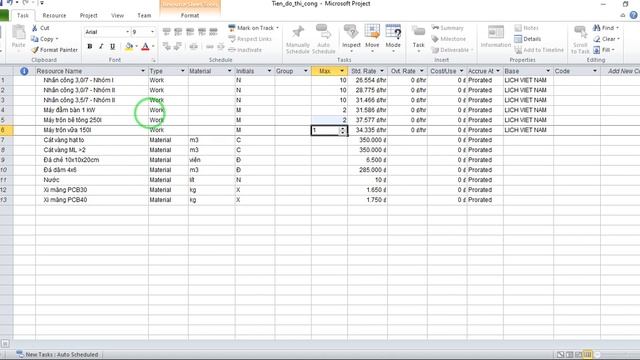Screen dimensions: 640x360
Task: Click Mark on Track button
Action: tap(251, 28)
